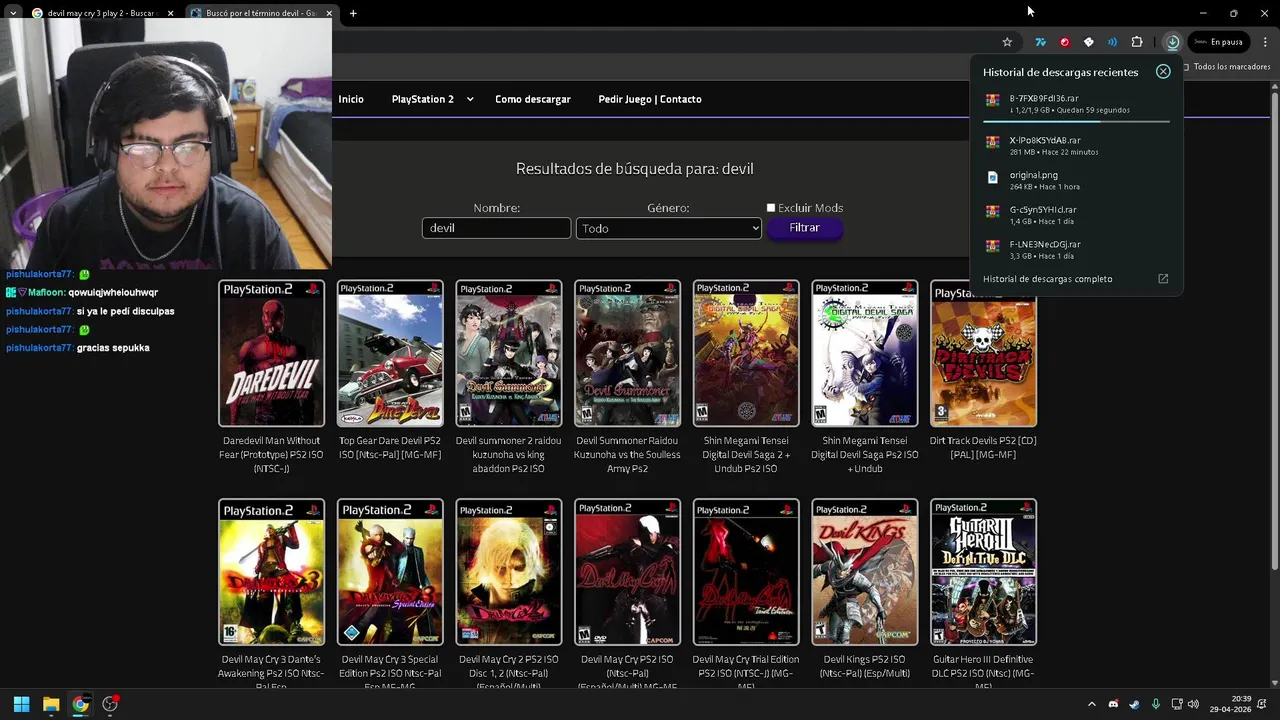This screenshot has width=1280, height=720.
Task: Click the 7TV extension icon
Action: [x=1041, y=42]
